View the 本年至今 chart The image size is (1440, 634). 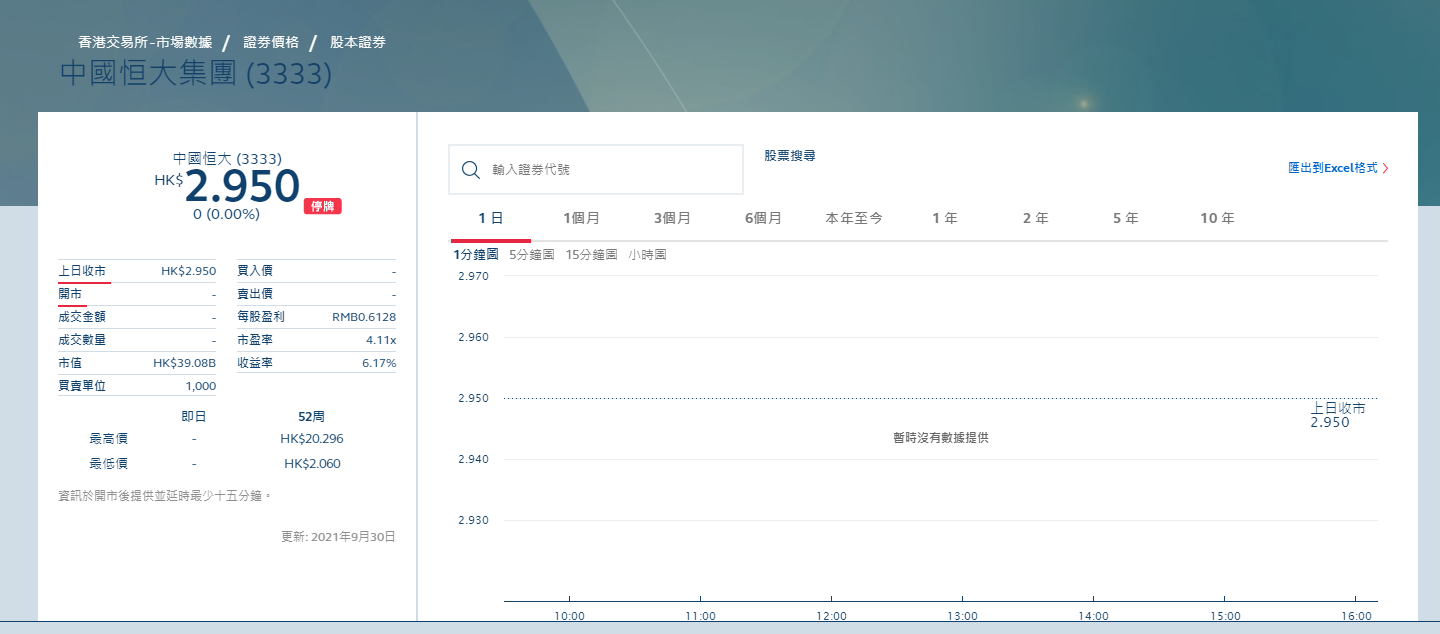(x=854, y=217)
